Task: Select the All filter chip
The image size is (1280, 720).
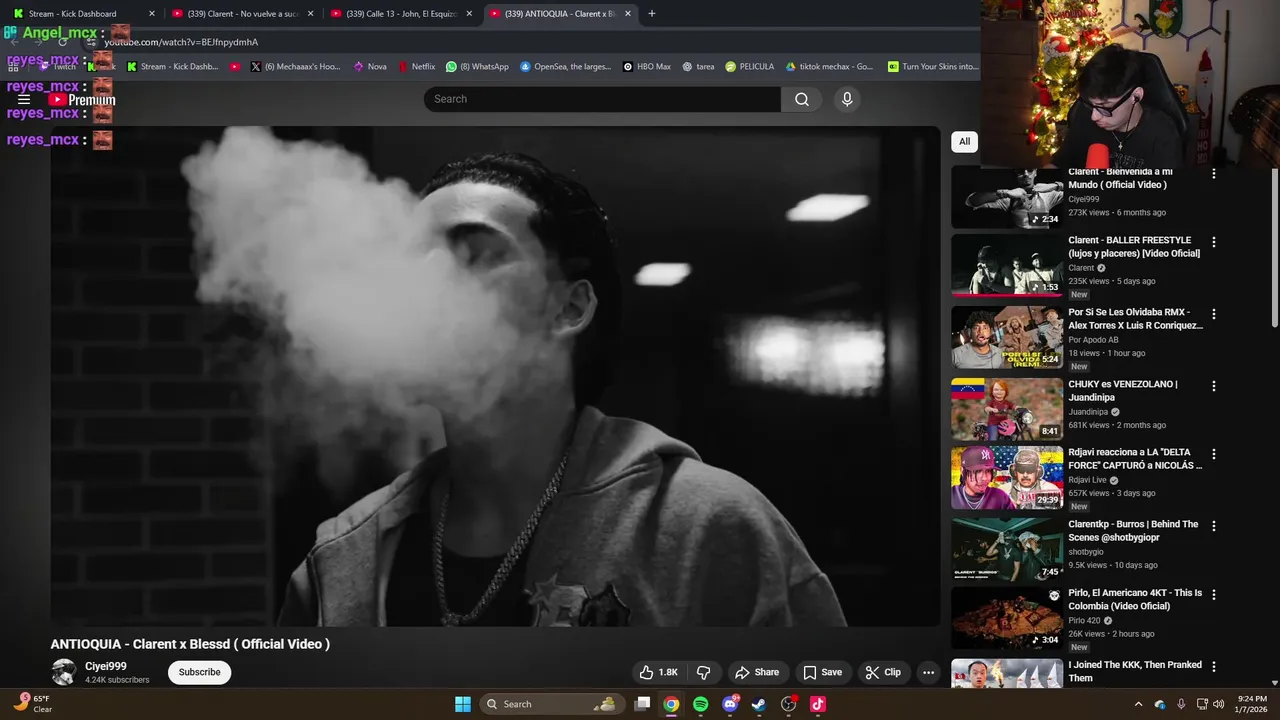Action: point(964,141)
